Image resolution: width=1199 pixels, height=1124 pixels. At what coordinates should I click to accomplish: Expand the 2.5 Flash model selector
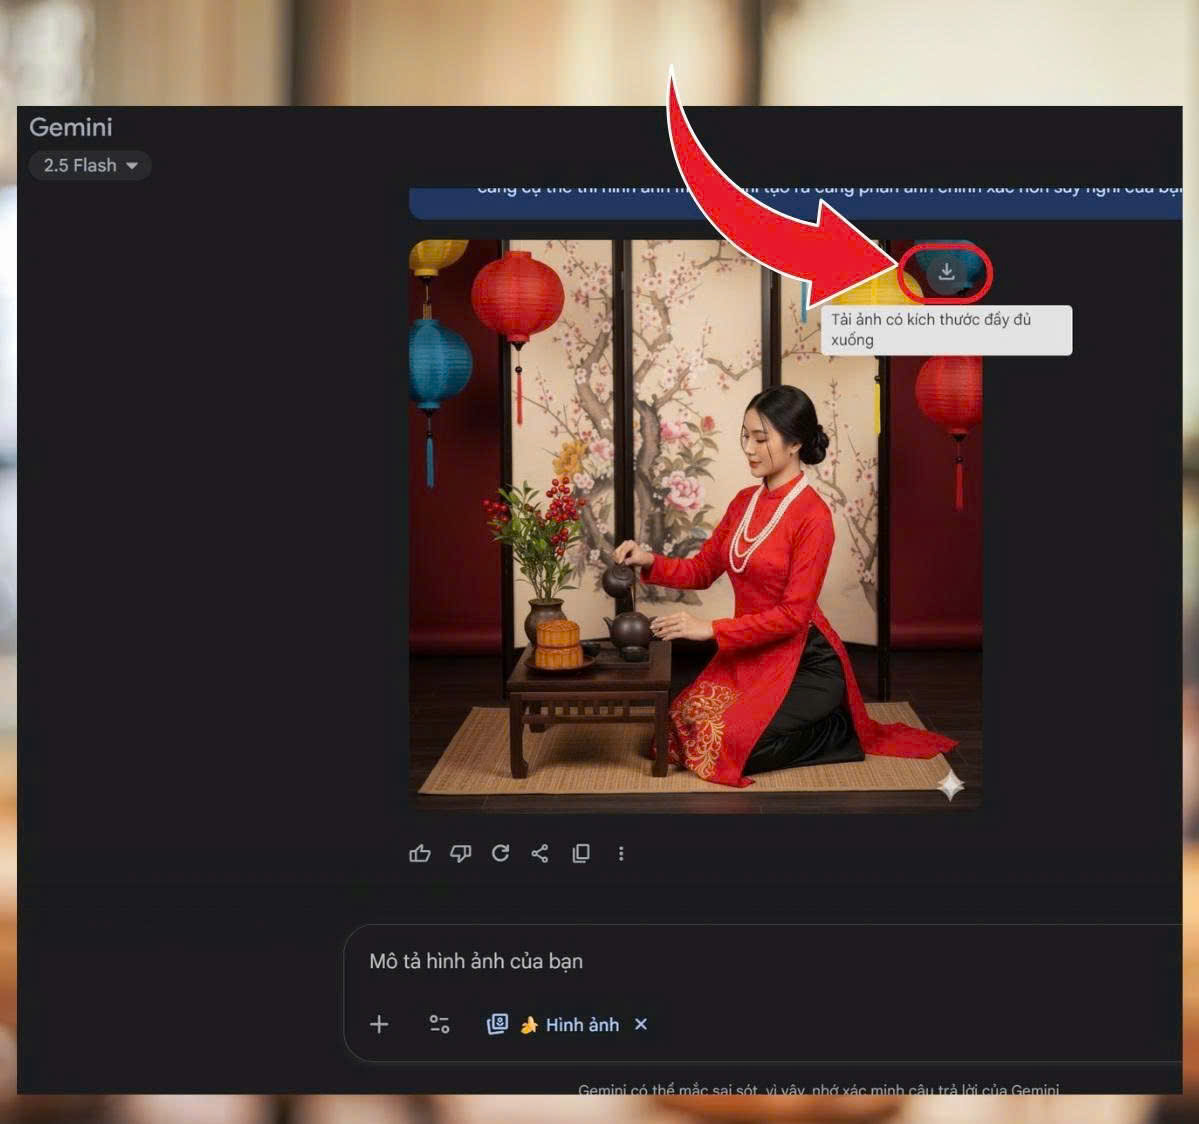pyautogui.click(x=90, y=165)
